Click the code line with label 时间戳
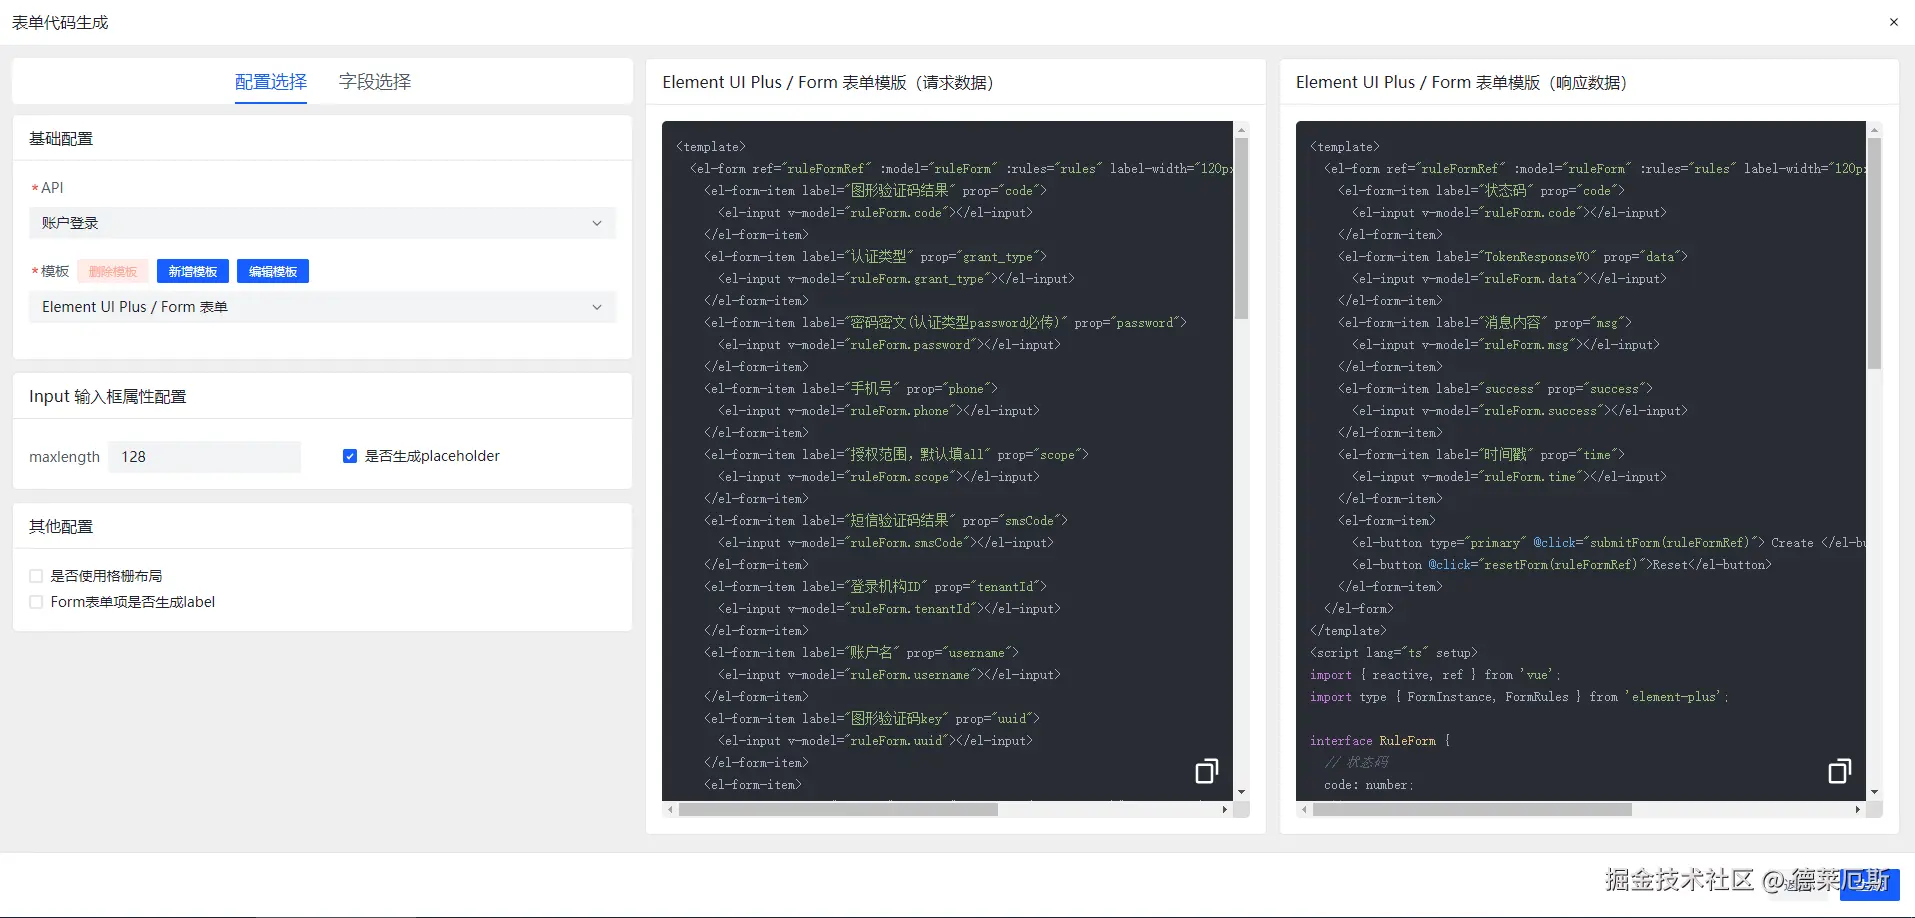The image size is (1915, 918). pyautogui.click(x=1481, y=455)
